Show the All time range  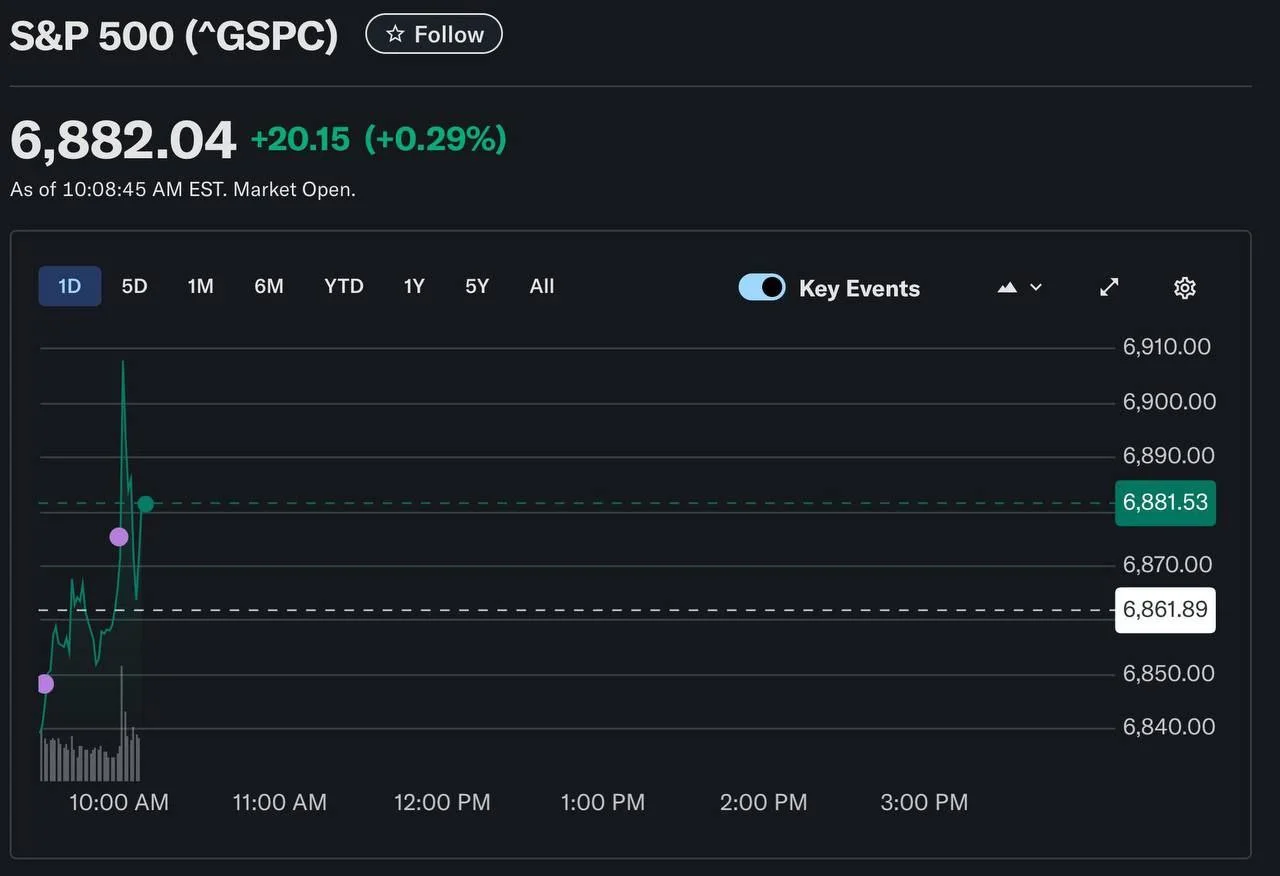click(x=541, y=286)
